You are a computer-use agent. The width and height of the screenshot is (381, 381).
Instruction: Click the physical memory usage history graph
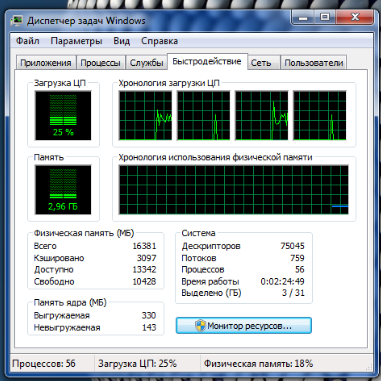click(234, 190)
